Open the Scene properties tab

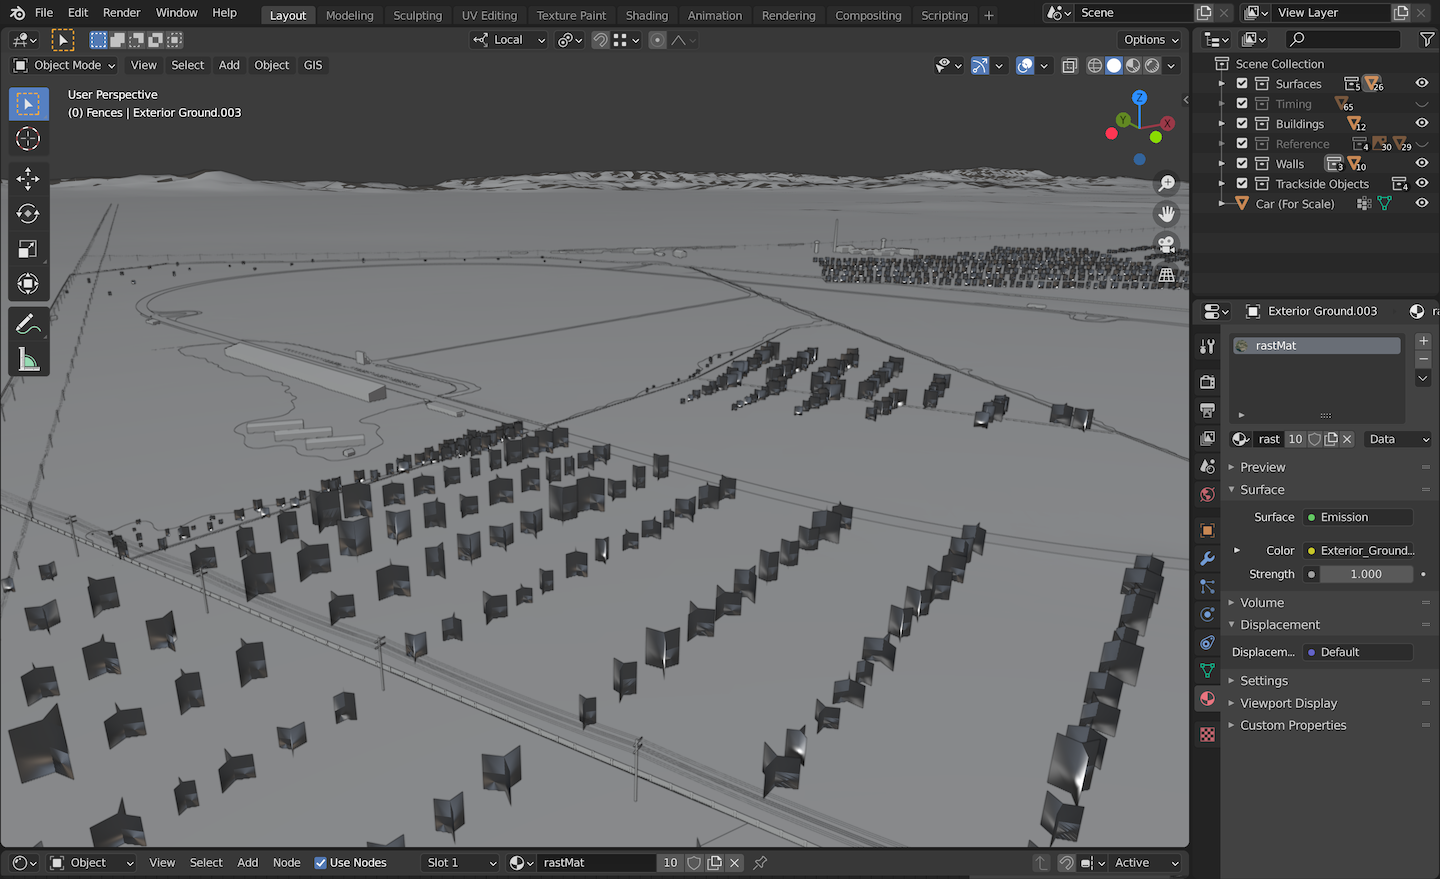(1207, 466)
